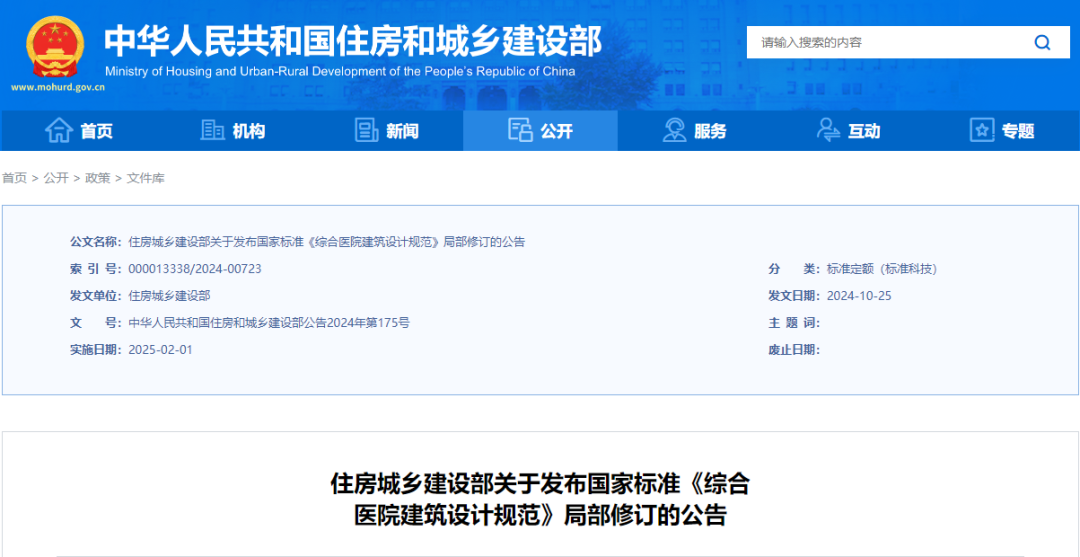Screen dimensions: 1080x557
Task: Click the magnifier search icon
Action: pos(1042,43)
